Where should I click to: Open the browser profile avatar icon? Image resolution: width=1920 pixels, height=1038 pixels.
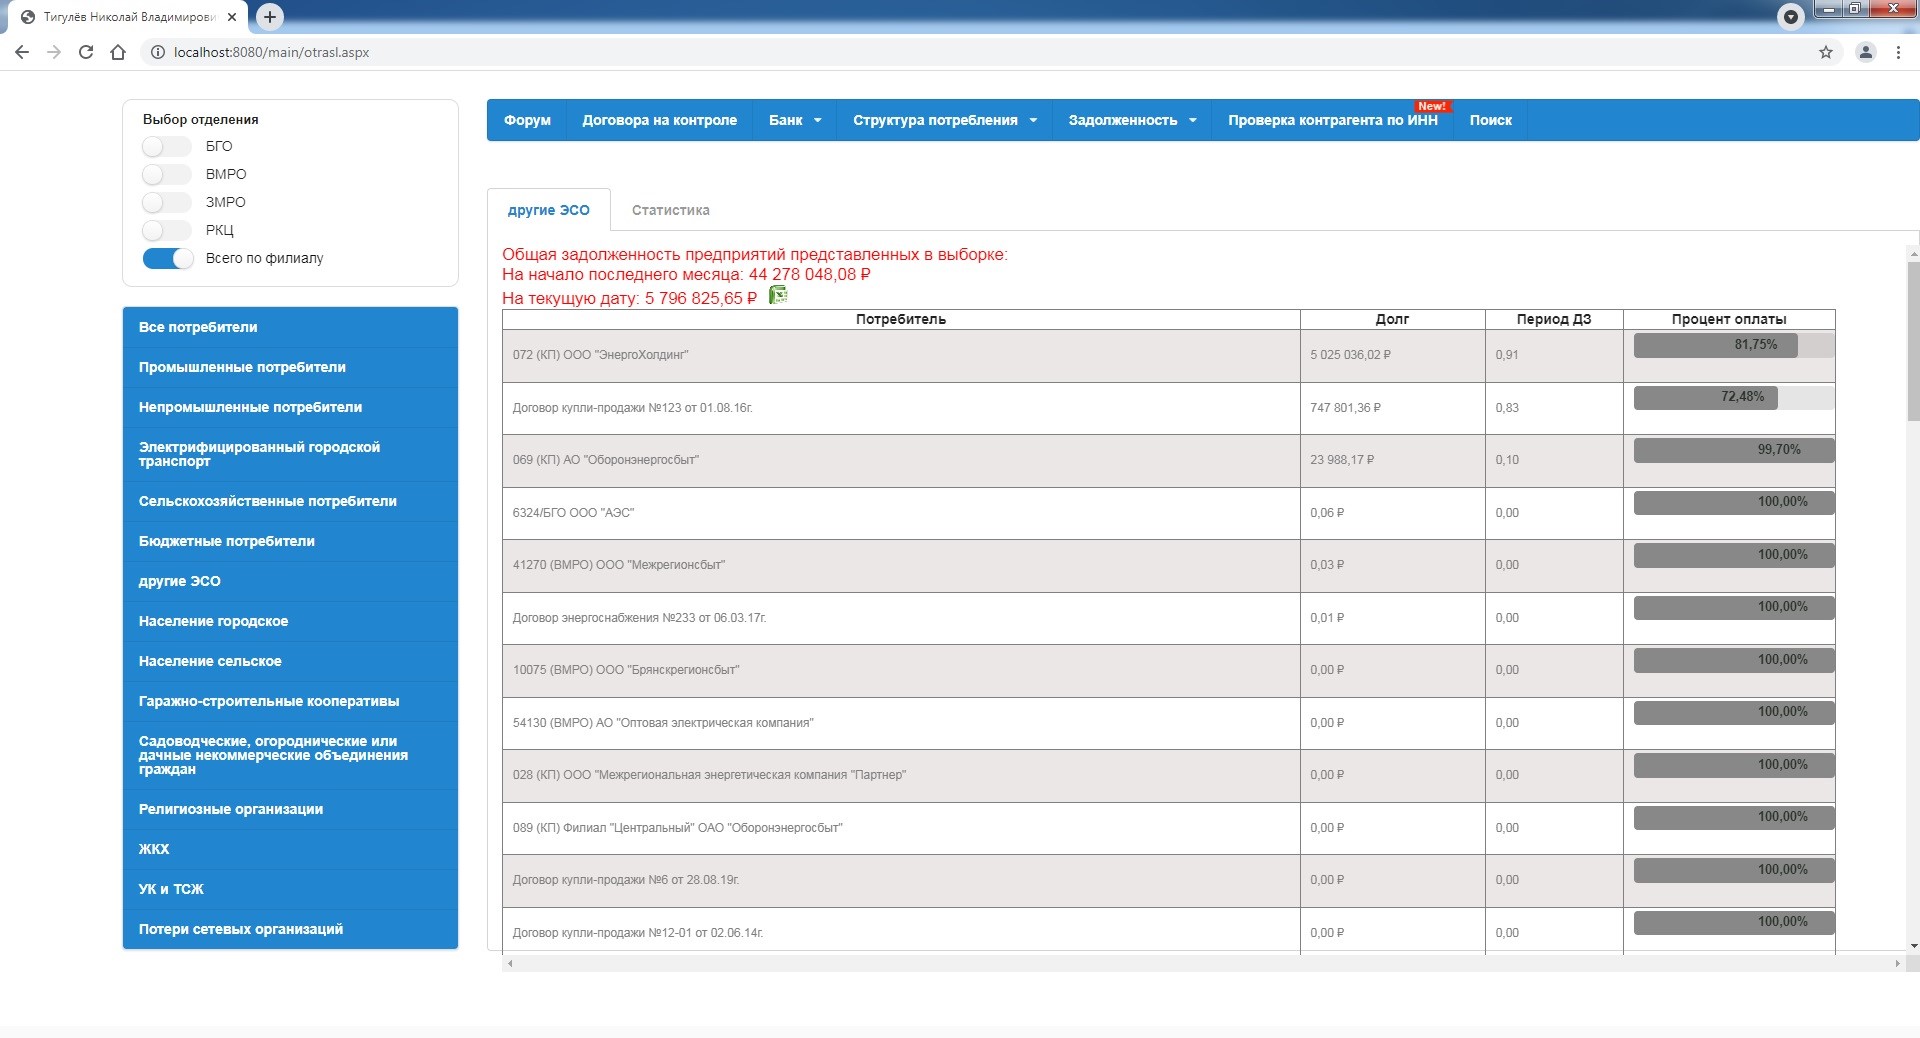1865,52
